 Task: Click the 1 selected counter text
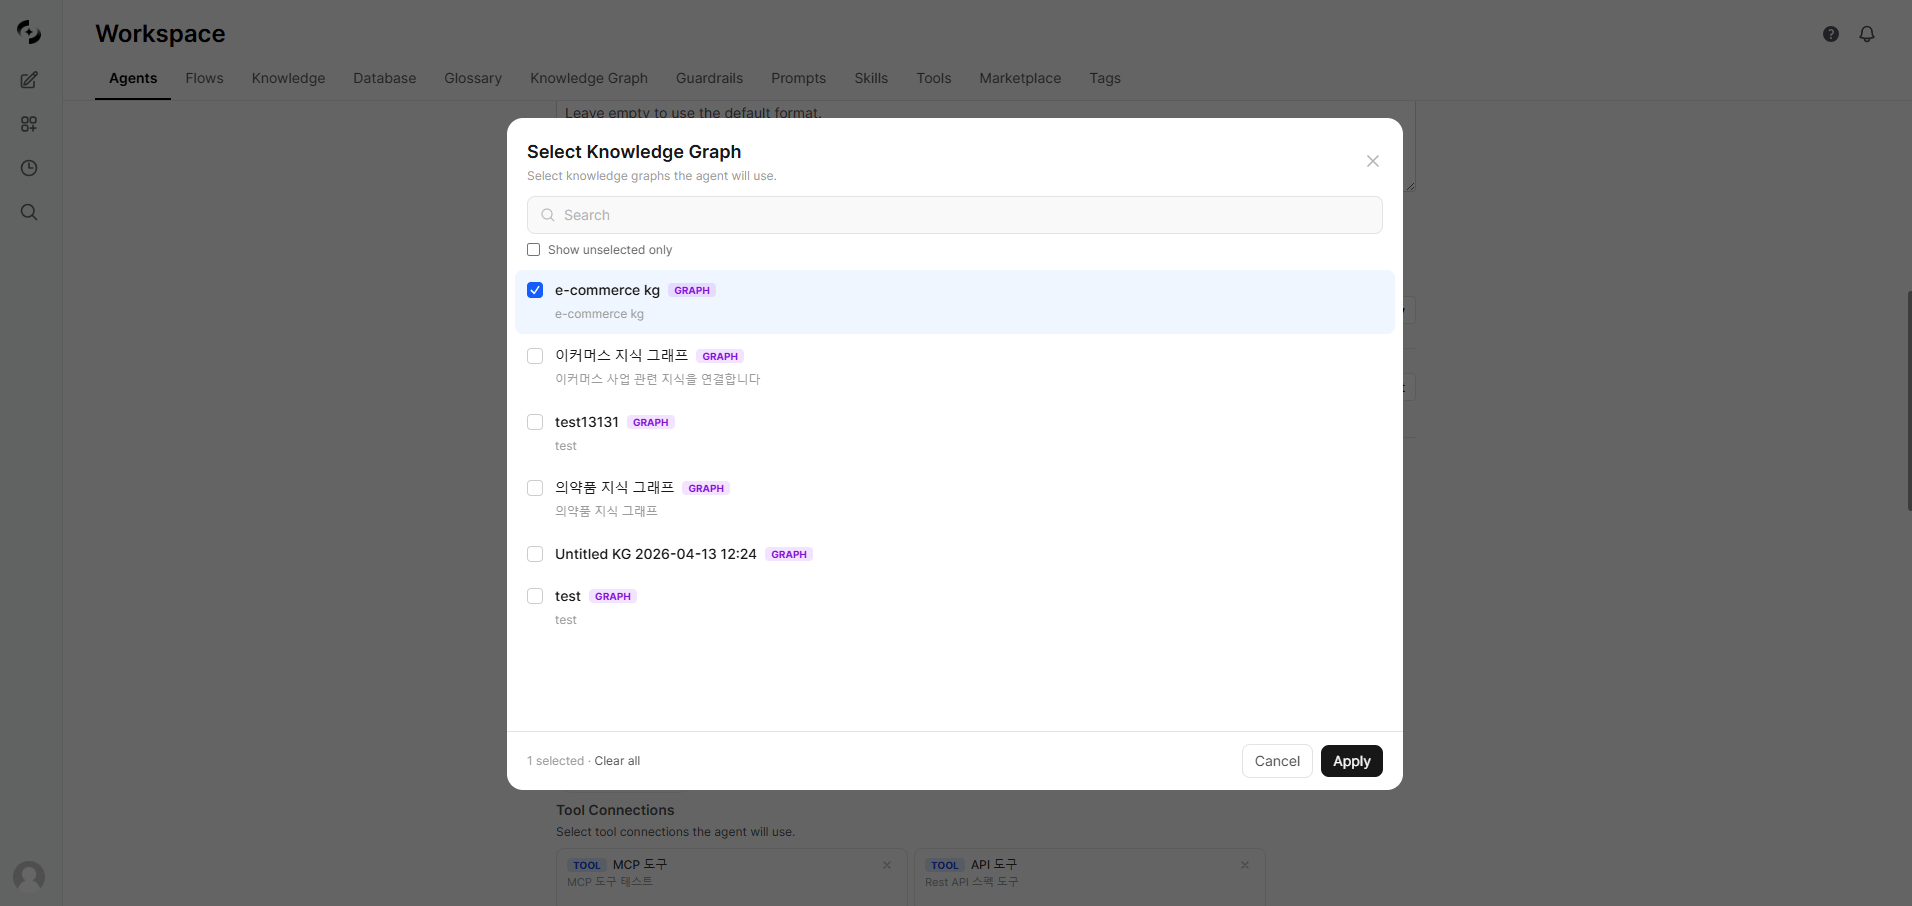[555, 761]
